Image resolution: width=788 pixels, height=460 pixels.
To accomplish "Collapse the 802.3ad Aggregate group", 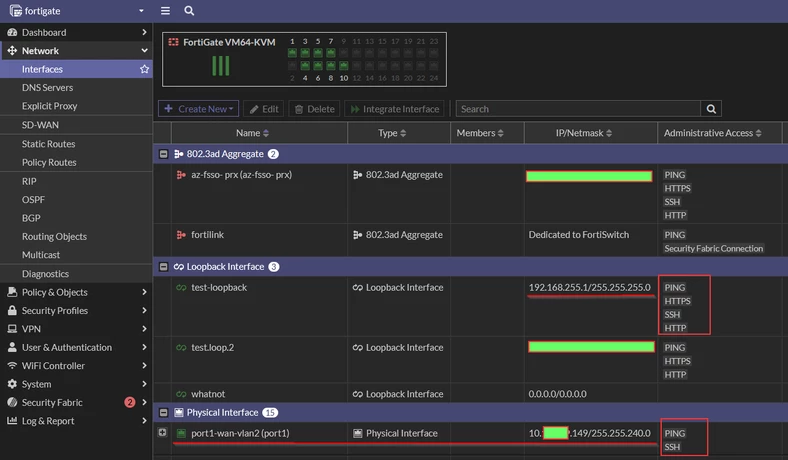I will (163, 154).
